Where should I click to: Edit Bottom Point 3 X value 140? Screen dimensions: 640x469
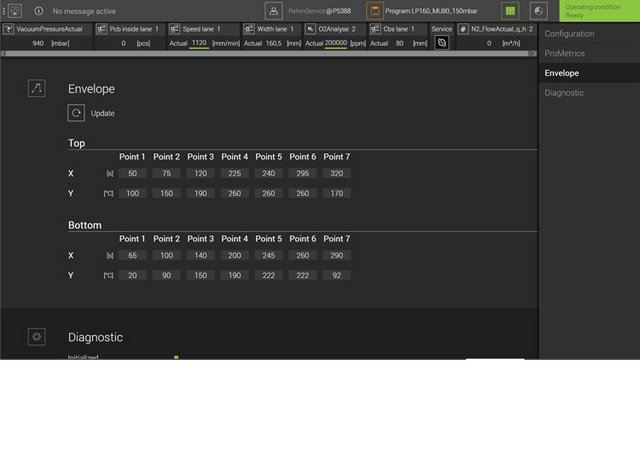click(x=200, y=256)
